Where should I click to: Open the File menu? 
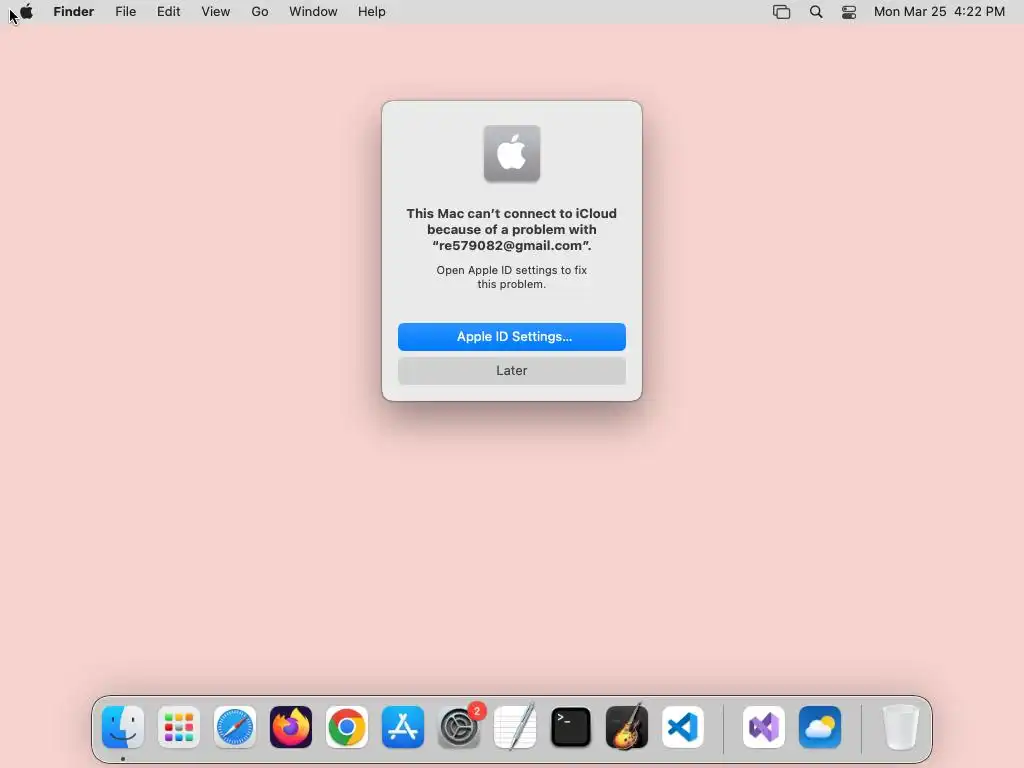pos(125,12)
